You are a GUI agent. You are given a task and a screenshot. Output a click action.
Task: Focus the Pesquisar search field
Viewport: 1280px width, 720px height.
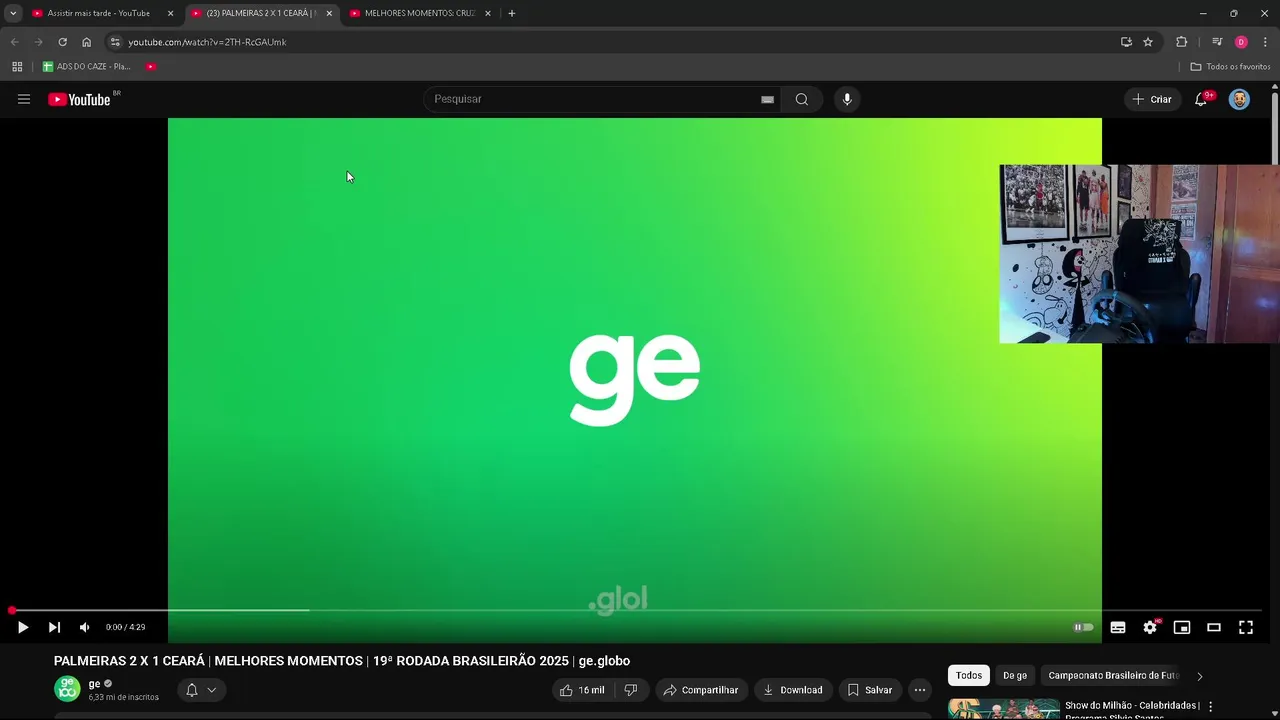(x=590, y=99)
